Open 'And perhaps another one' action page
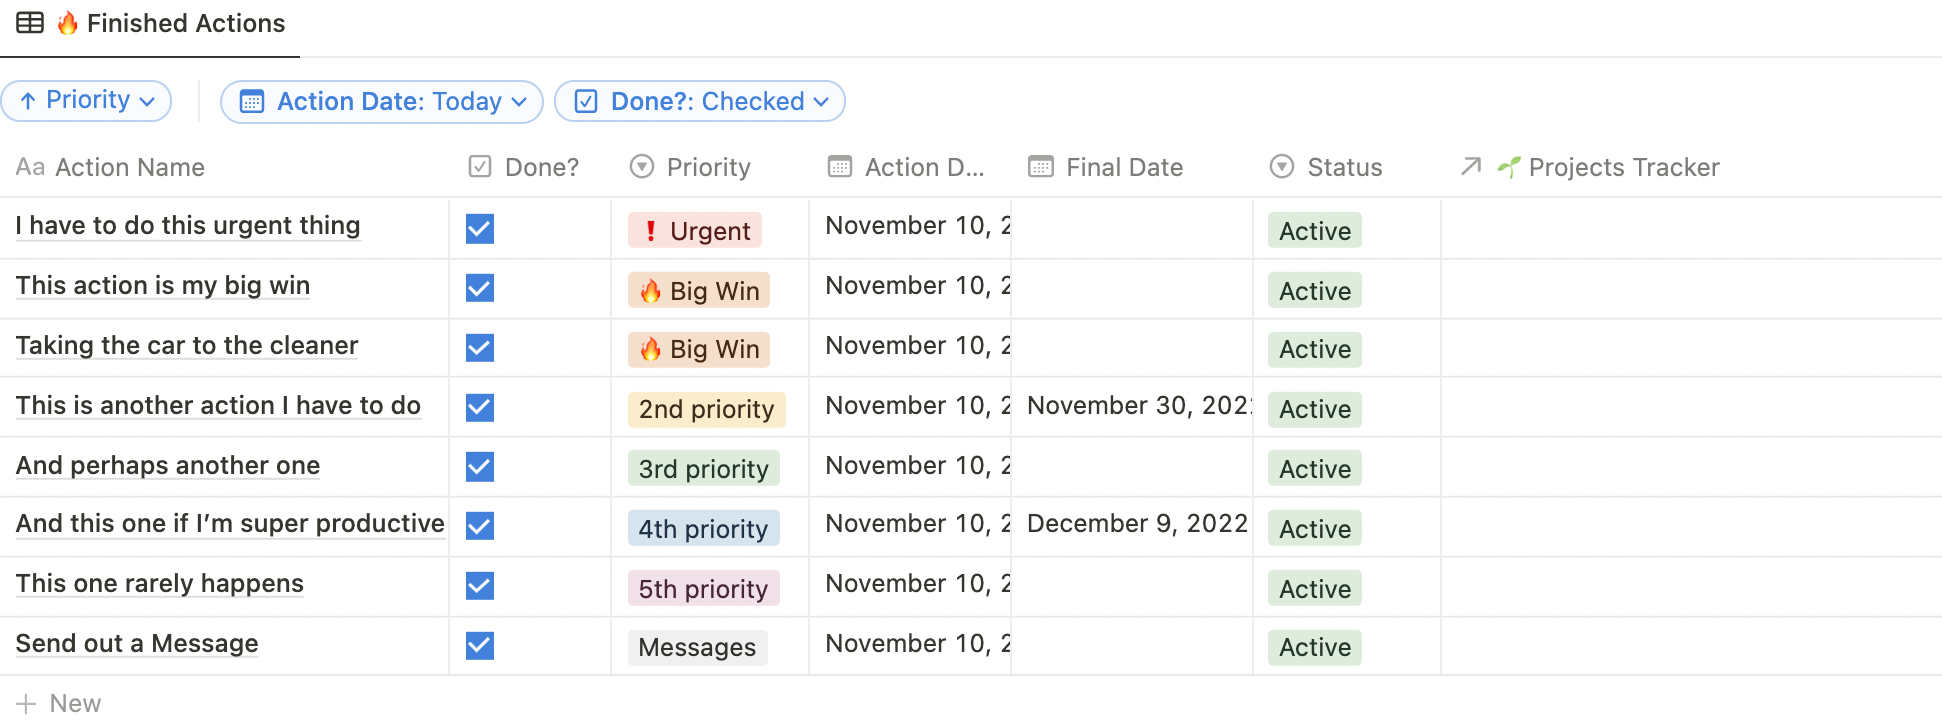 (x=168, y=466)
